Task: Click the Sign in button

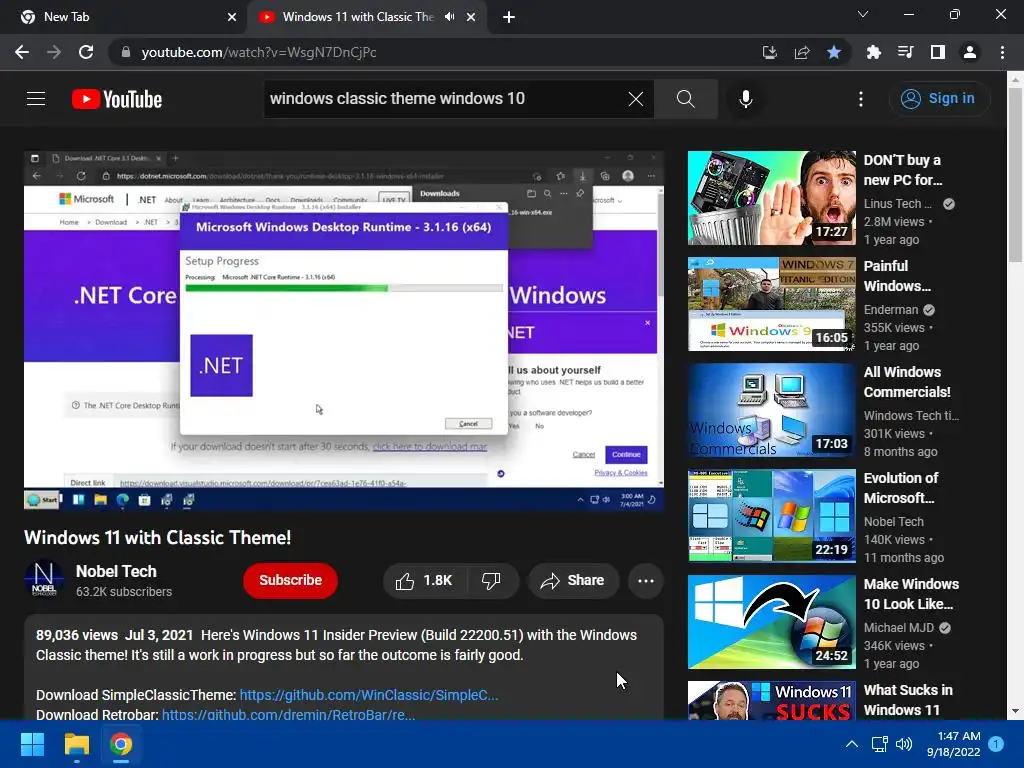Action: pyautogui.click(x=939, y=99)
